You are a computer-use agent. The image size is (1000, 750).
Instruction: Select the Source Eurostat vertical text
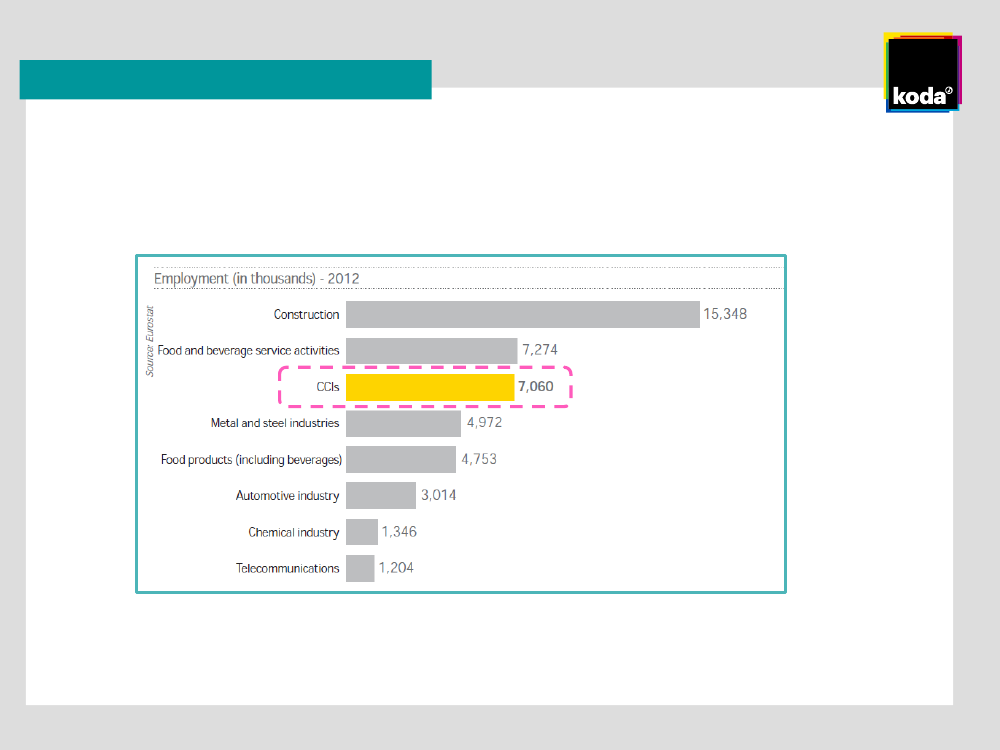point(150,340)
